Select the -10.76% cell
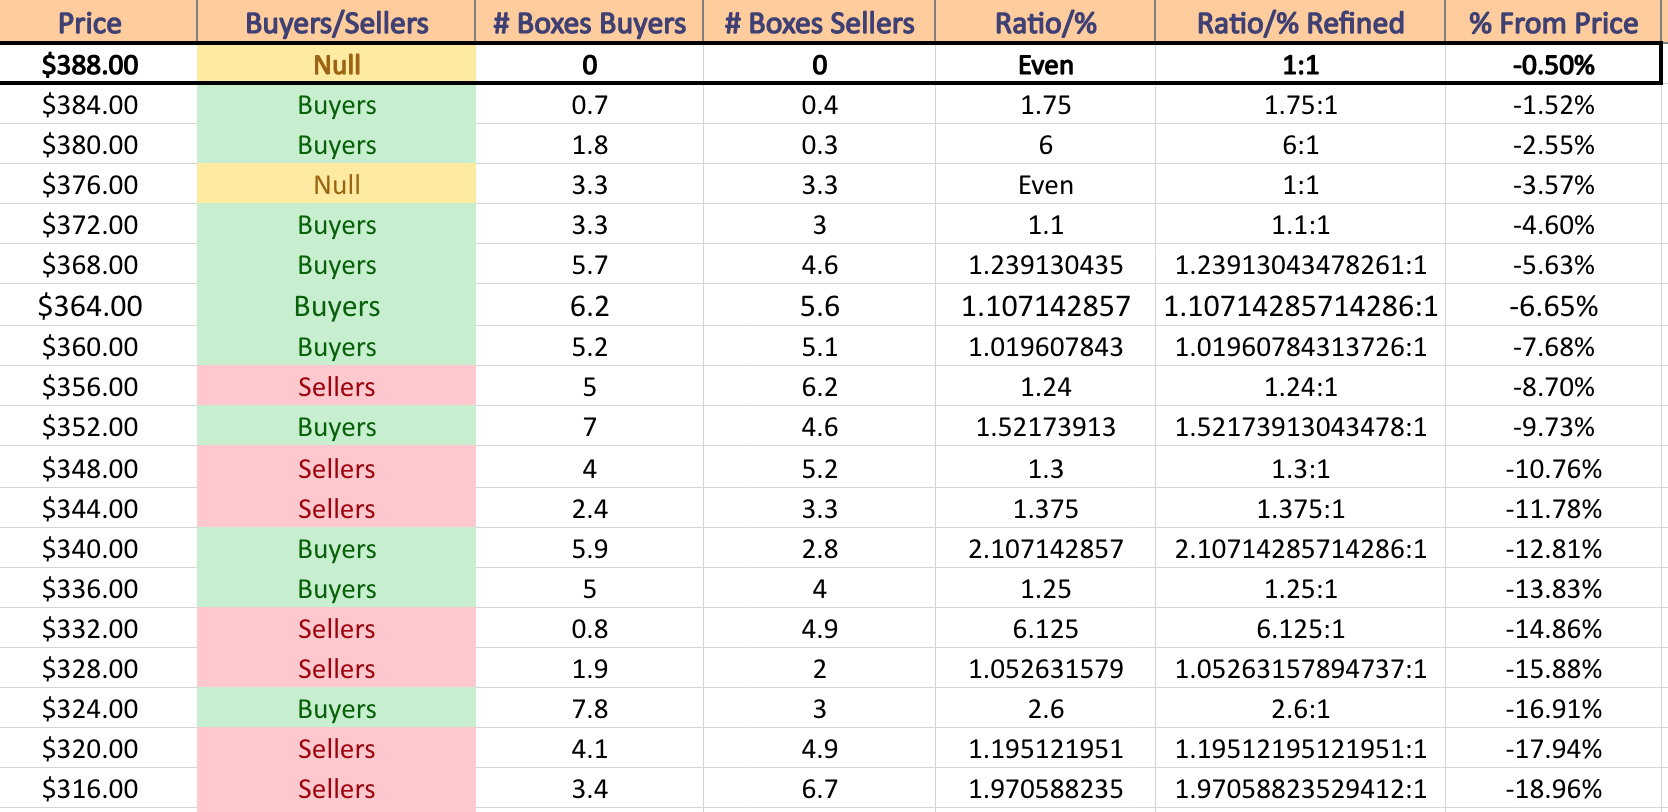 pyautogui.click(x=1553, y=469)
